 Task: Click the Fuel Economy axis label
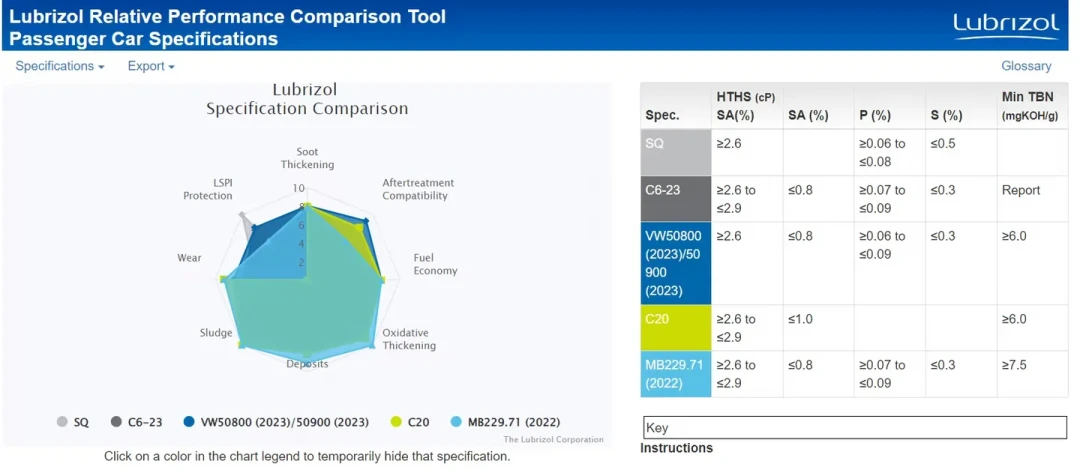pos(435,264)
